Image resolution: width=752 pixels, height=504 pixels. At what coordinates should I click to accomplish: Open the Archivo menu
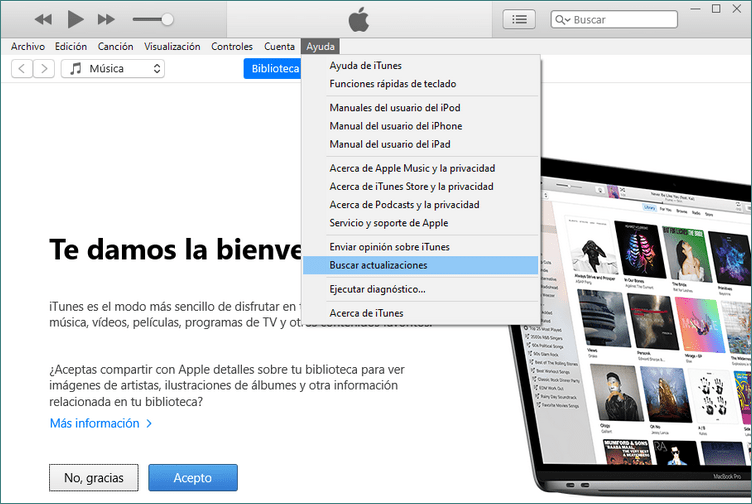pos(28,47)
